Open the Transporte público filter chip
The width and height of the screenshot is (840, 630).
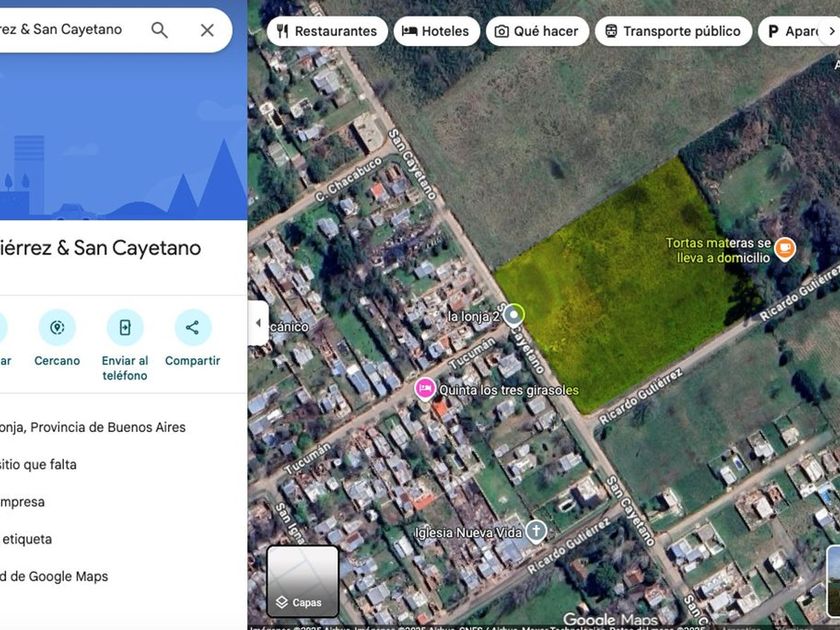click(x=673, y=31)
